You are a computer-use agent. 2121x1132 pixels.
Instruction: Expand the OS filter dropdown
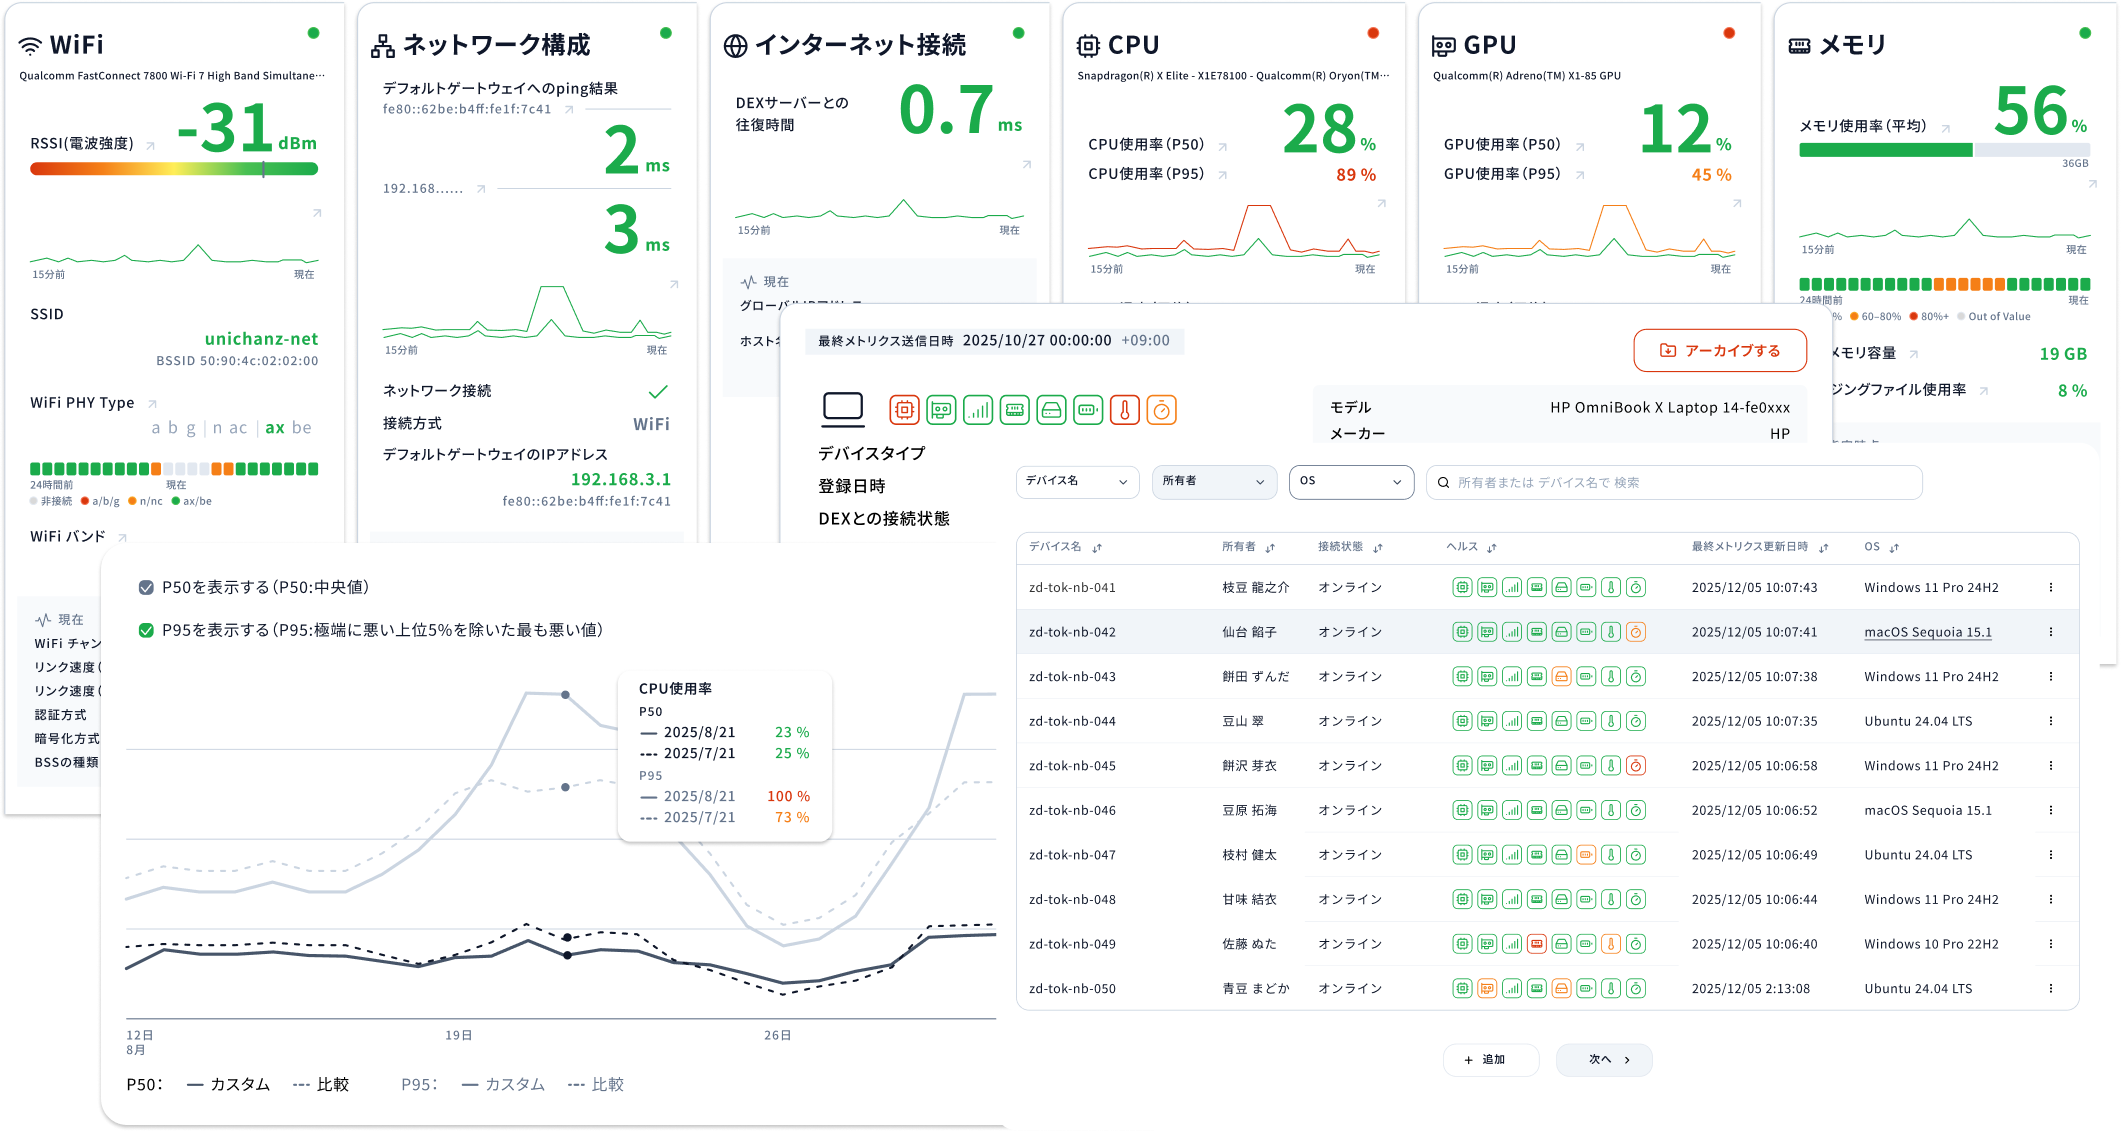coord(1350,482)
